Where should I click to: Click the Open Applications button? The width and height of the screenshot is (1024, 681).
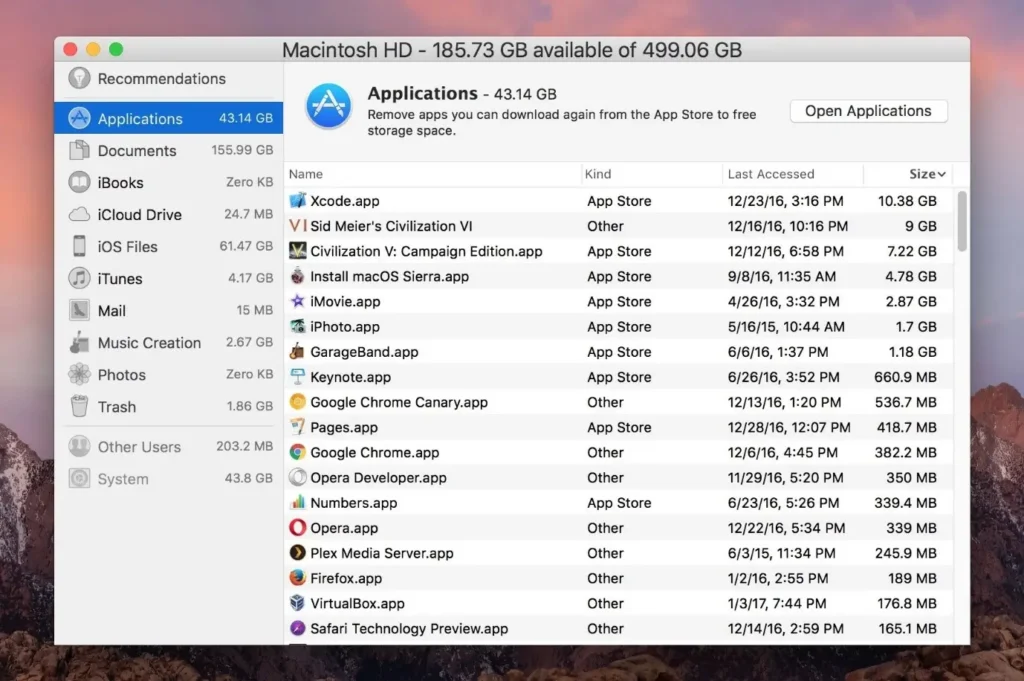868,111
